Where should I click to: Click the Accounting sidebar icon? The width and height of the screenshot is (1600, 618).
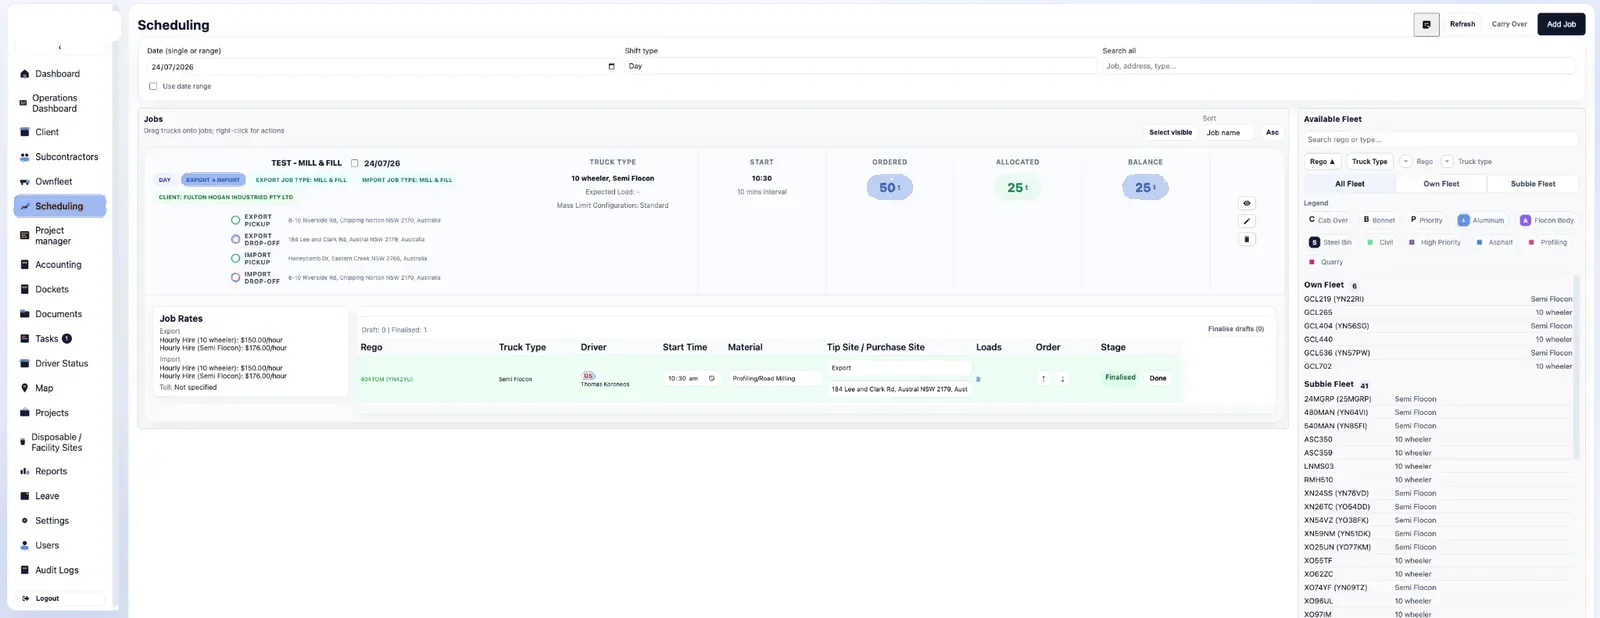click(x=25, y=265)
